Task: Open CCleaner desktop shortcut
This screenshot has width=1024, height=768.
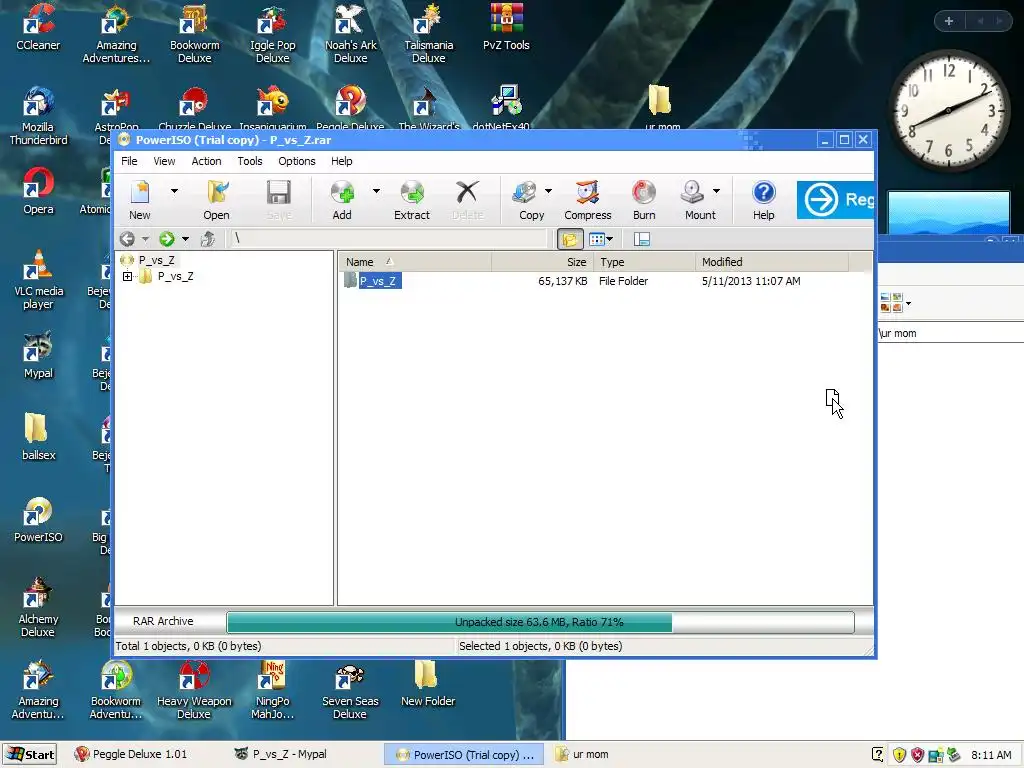Action: (x=39, y=27)
